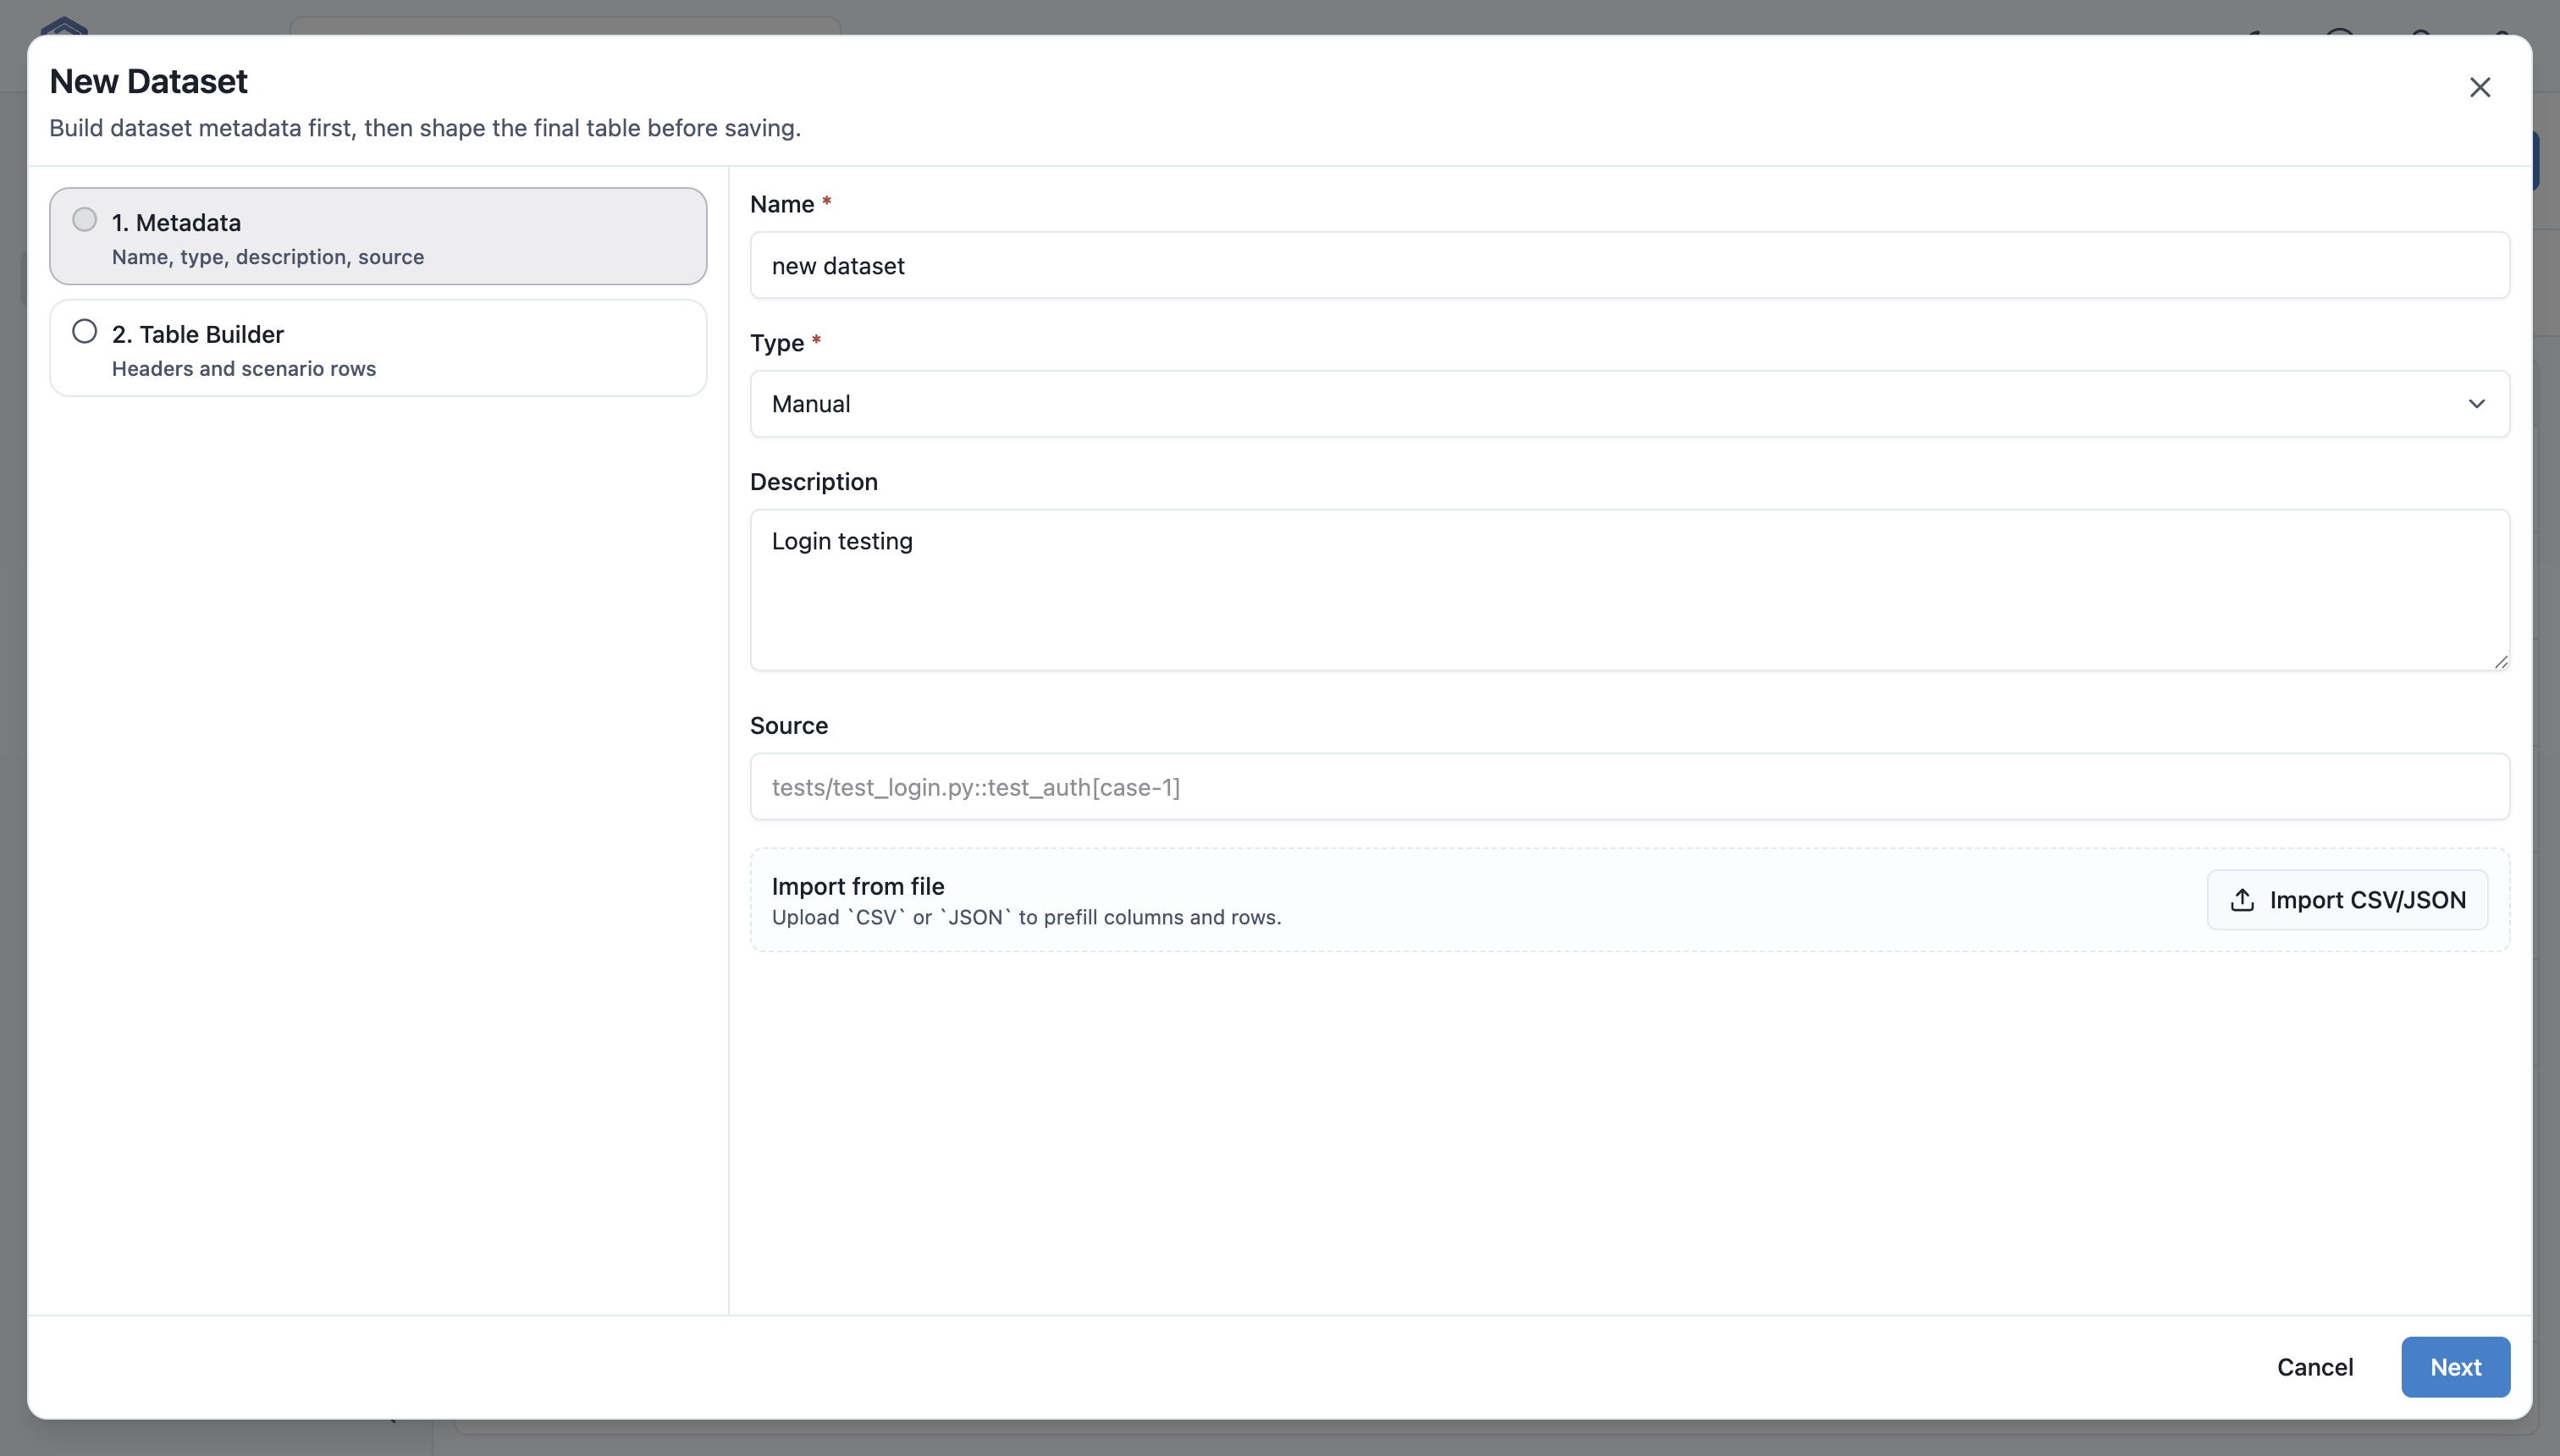Click the Name field label
This screenshot has height=1456, width=2560.
(782, 204)
